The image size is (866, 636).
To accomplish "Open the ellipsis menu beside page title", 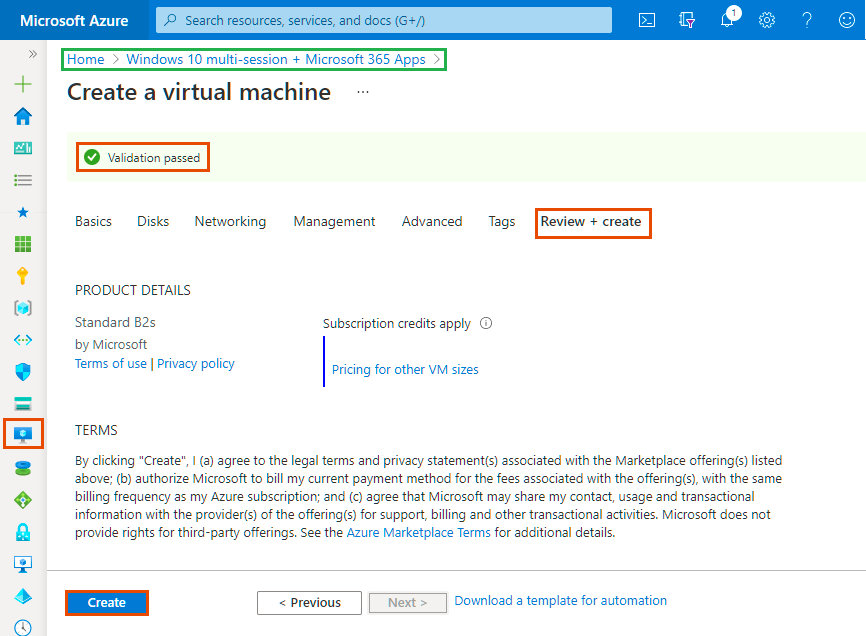I will coord(363,92).
